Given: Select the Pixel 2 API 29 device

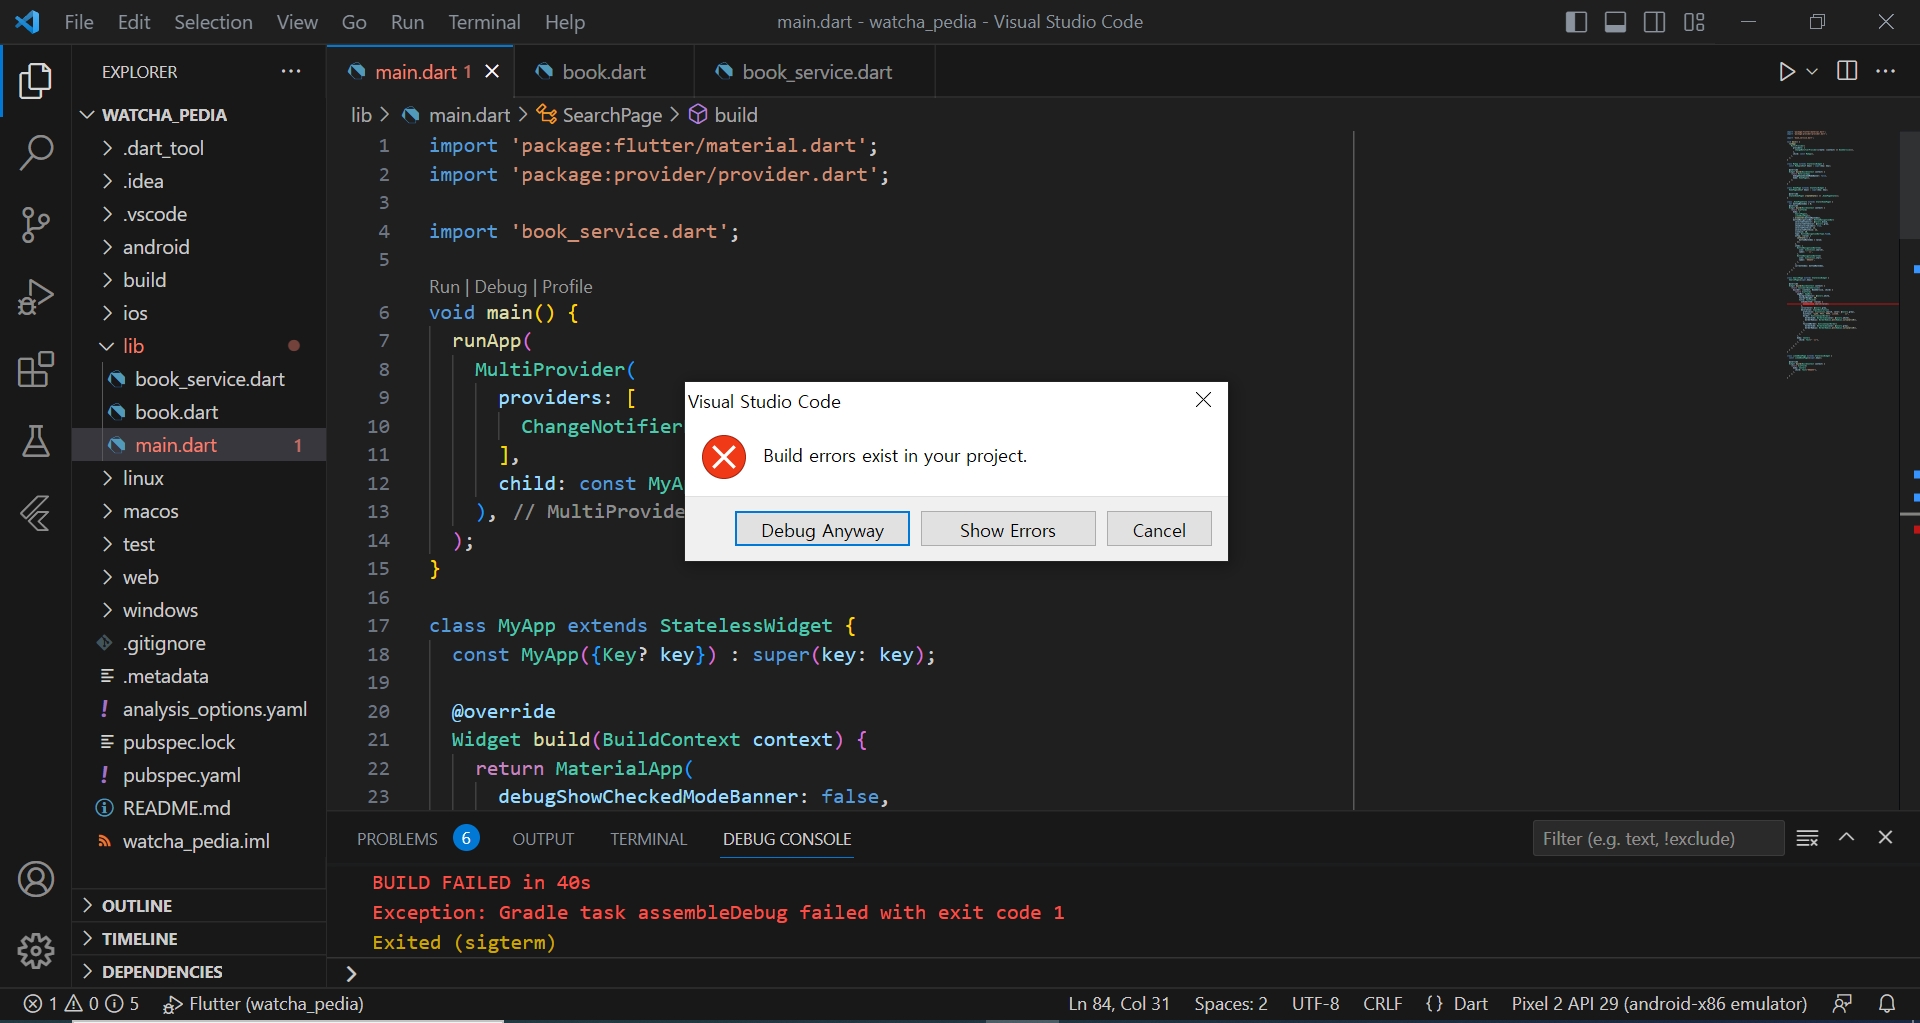Looking at the screenshot, I should pos(1659,1003).
